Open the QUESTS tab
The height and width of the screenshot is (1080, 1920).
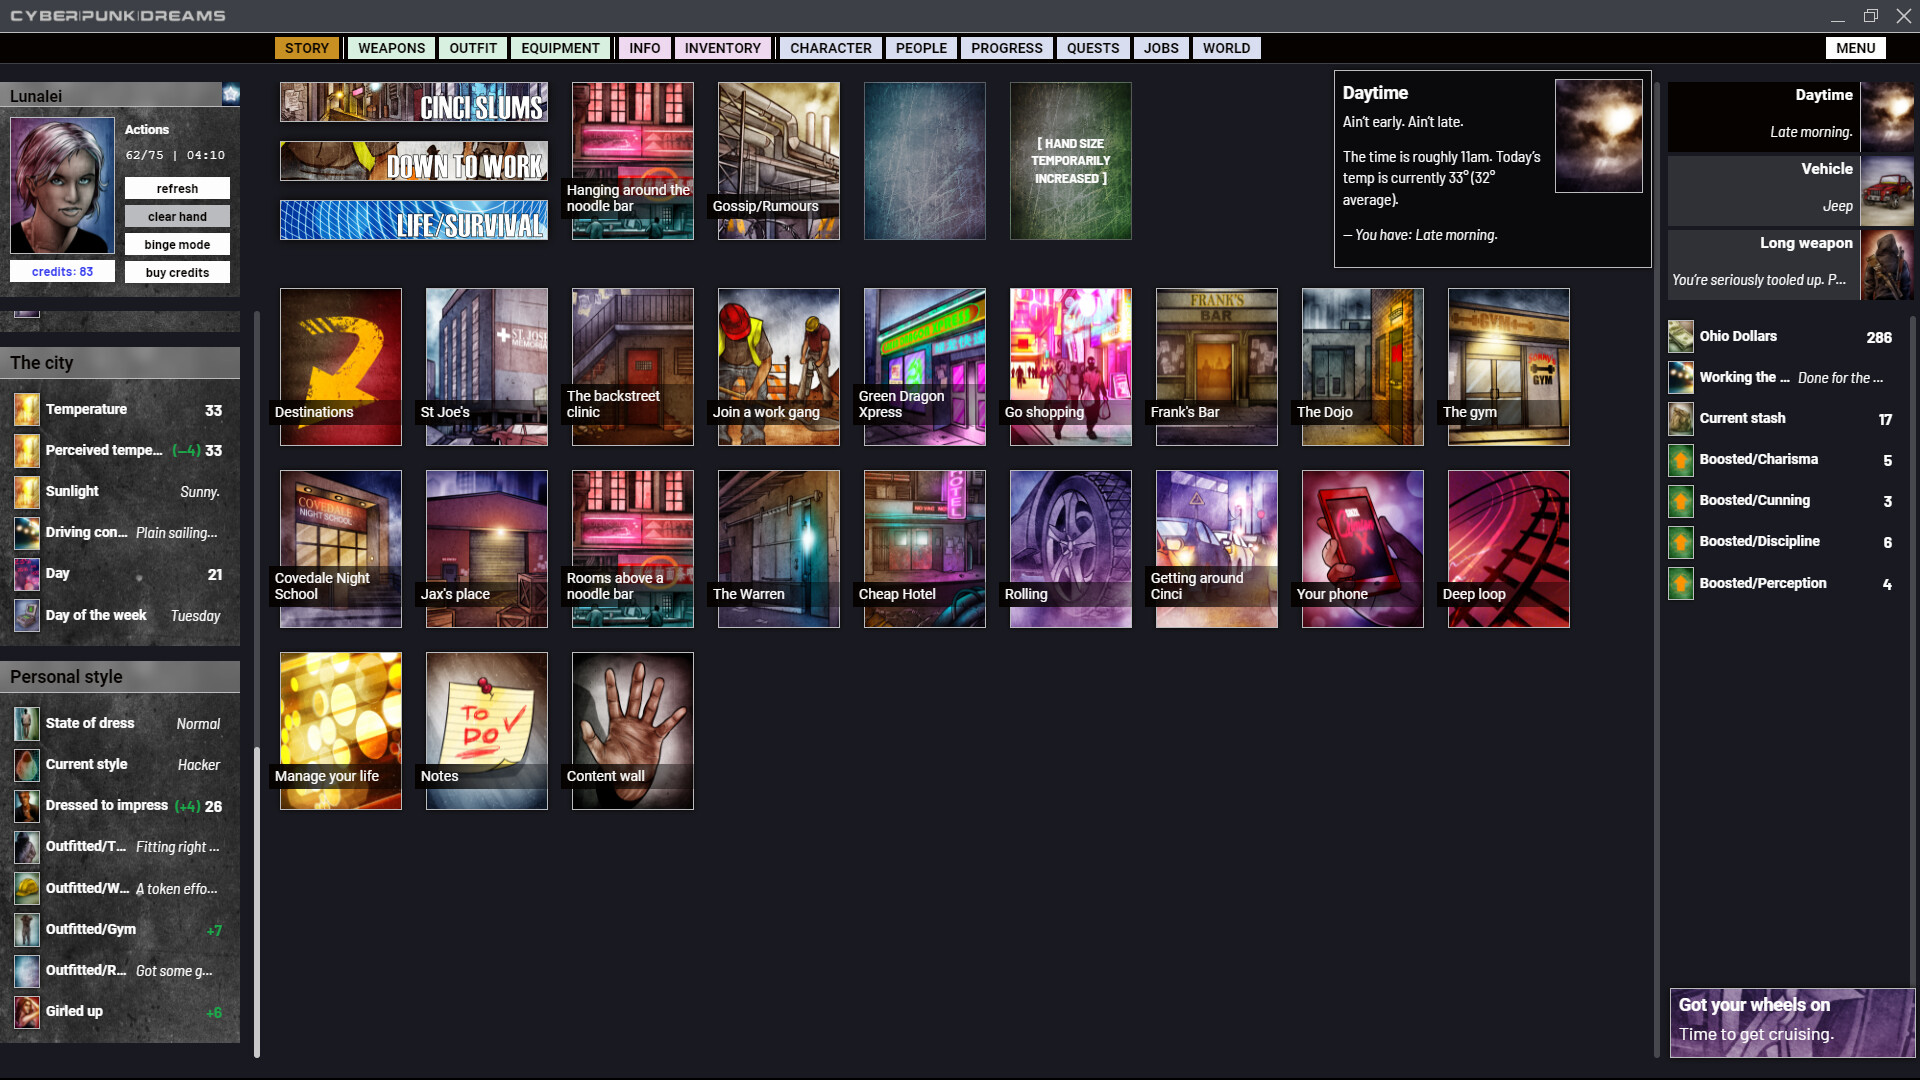(1092, 47)
